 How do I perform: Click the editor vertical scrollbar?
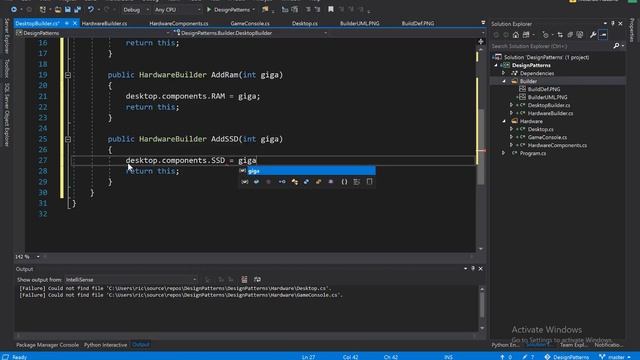481,147
